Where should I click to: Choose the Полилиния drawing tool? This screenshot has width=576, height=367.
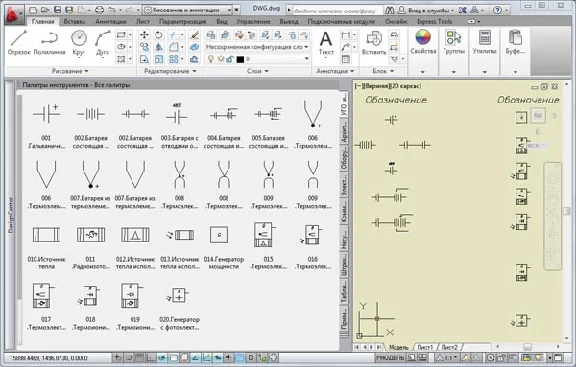click(50, 43)
